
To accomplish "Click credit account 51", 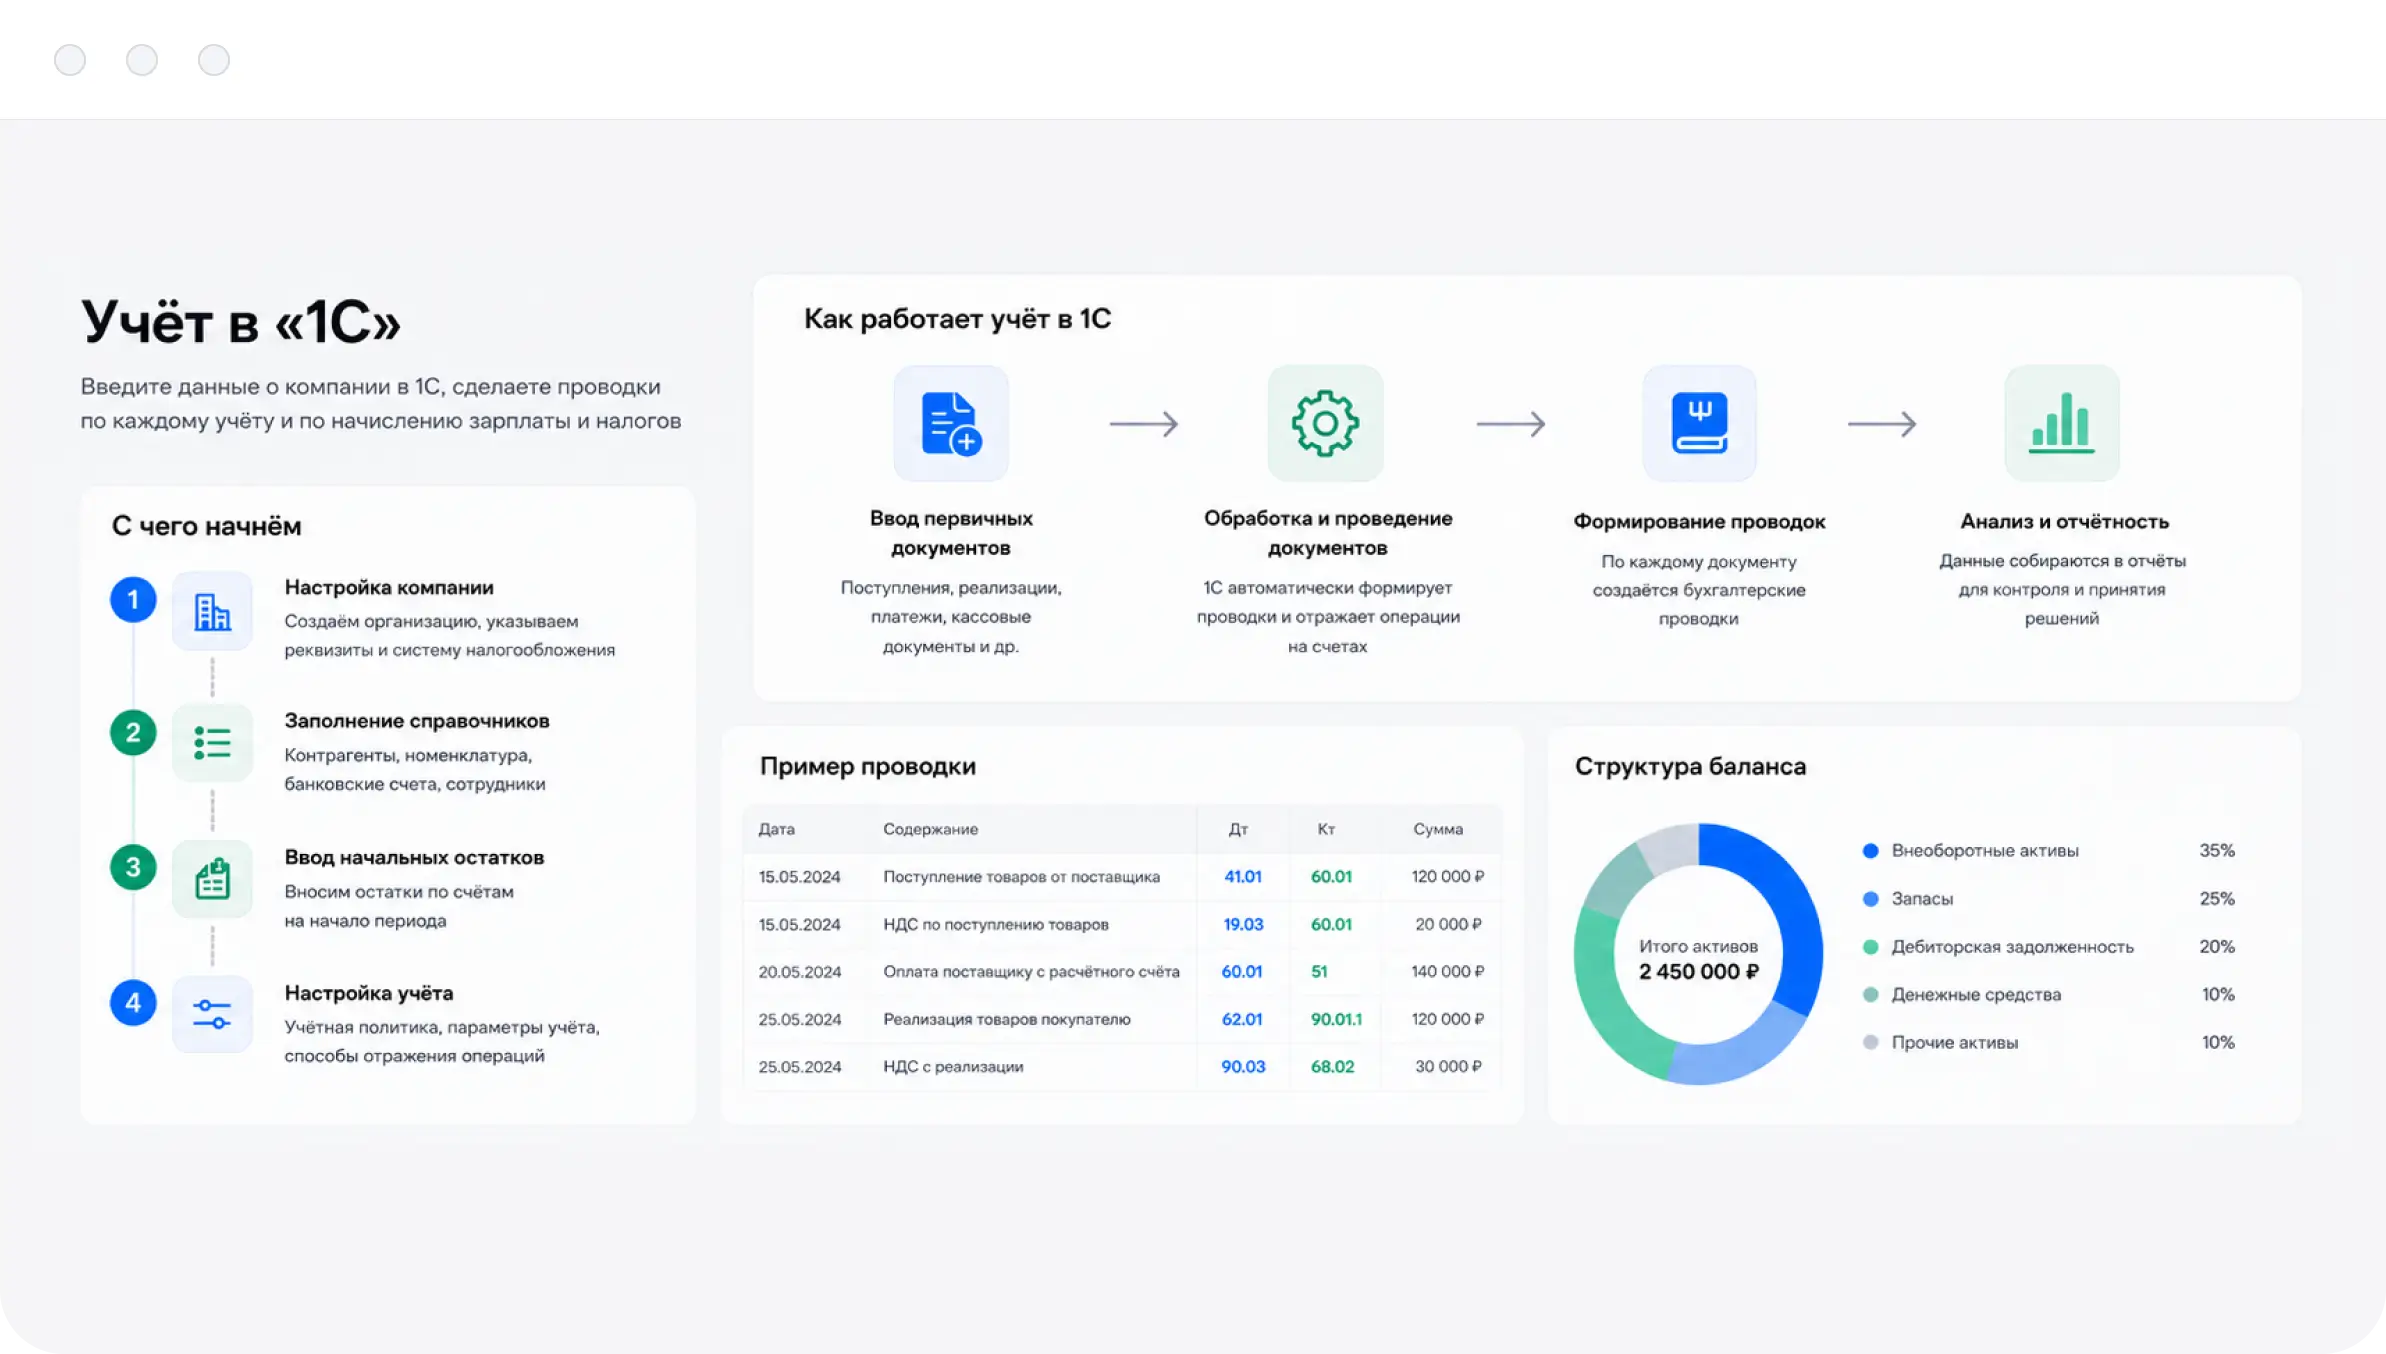I will 1319,972.
